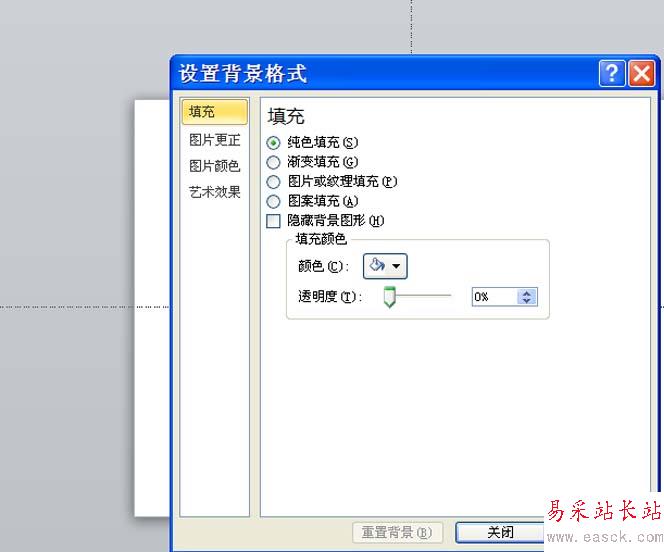
Task: Select the 填充 category in the sidebar
Action: [215, 112]
